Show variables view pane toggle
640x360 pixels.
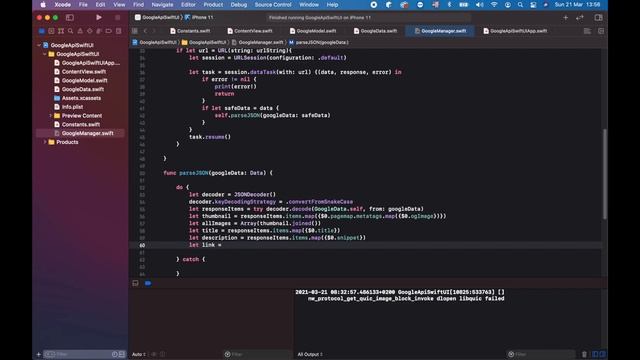click(595, 354)
